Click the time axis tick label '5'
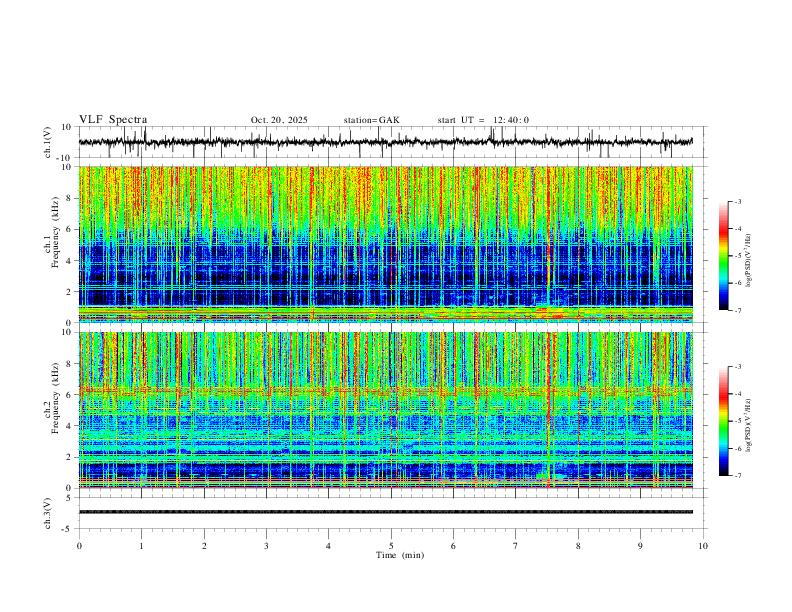This screenshot has height=612, width=792. click(x=391, y=546)
